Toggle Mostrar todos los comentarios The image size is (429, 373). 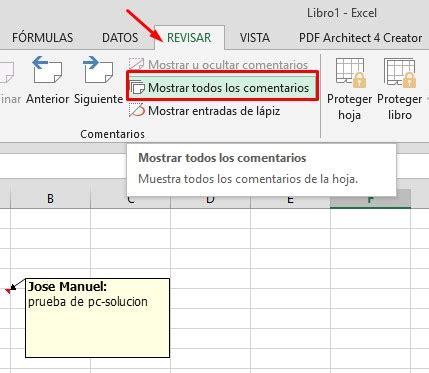[x=222, y=88]
